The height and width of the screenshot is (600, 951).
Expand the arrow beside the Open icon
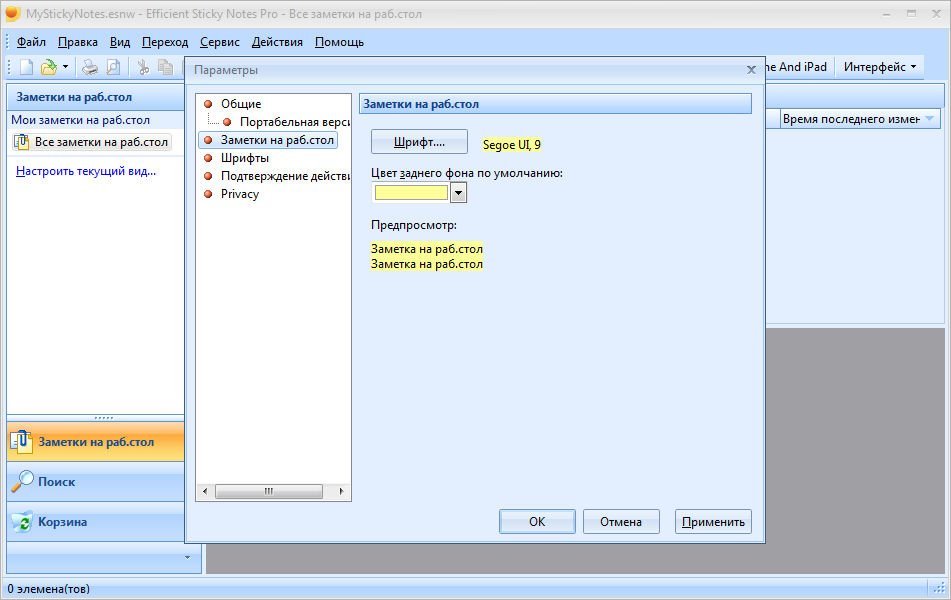click(66, 67)
